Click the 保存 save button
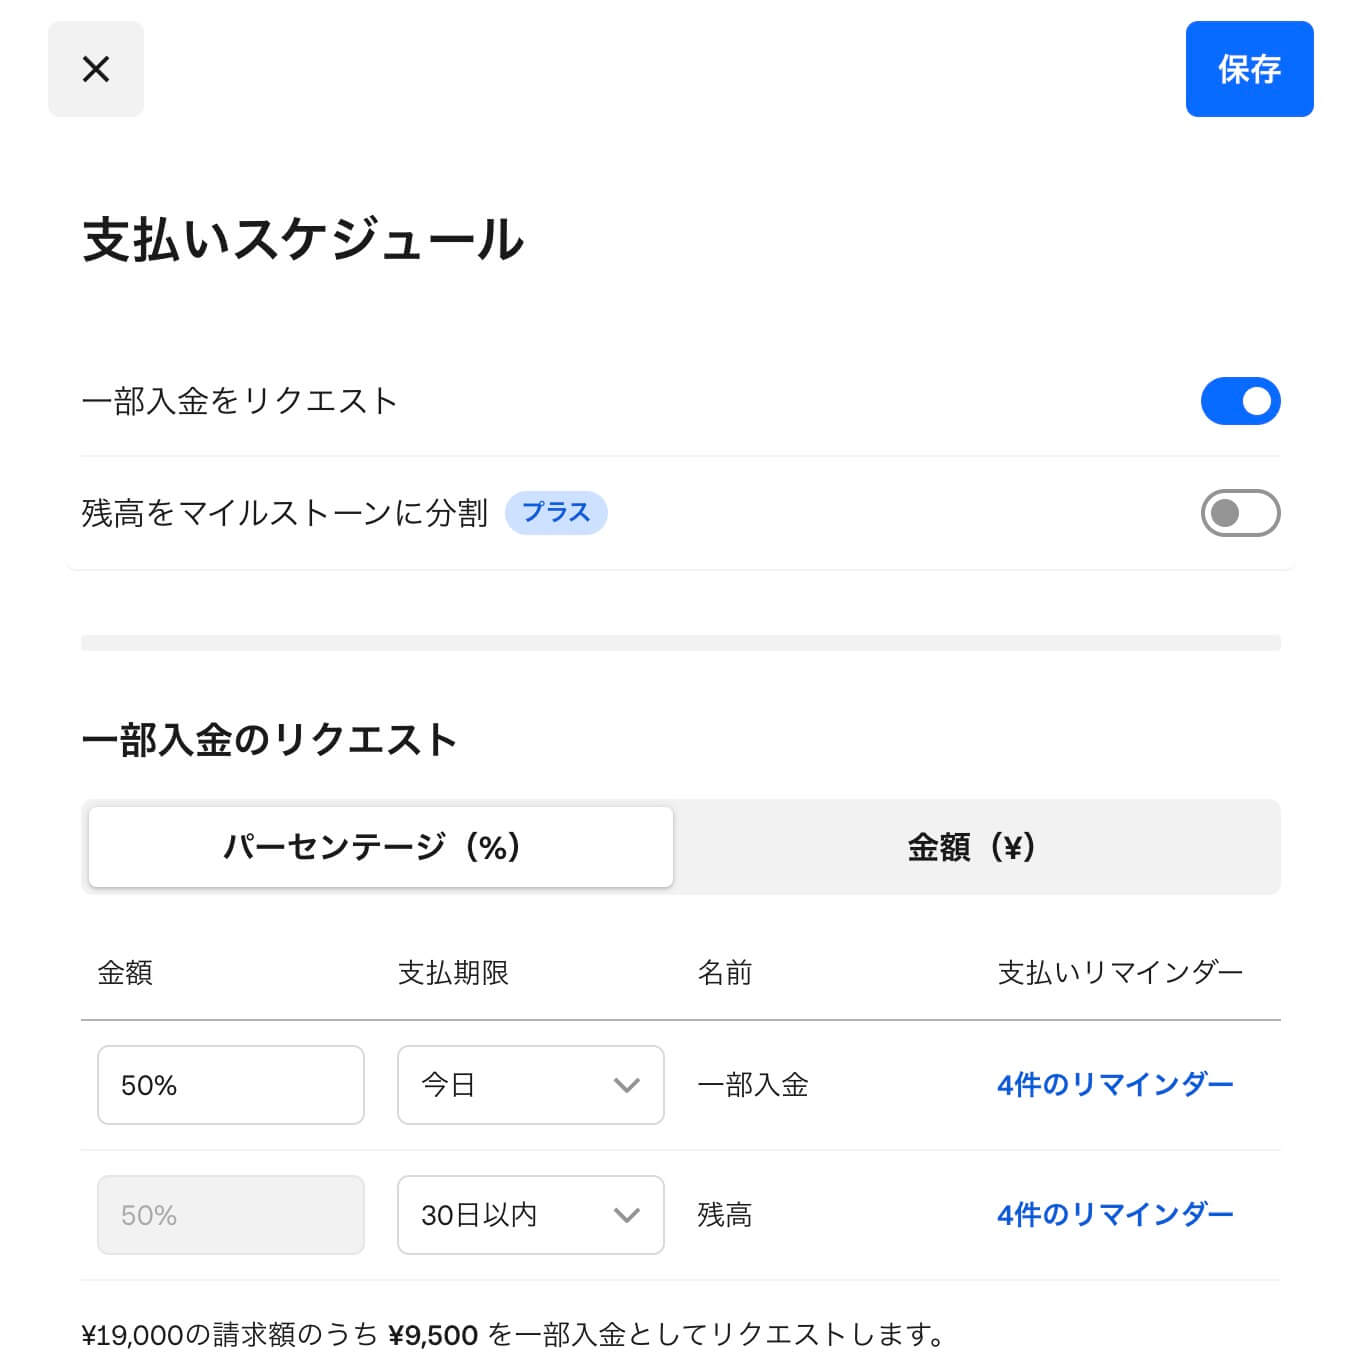 tap(1249, 69)
